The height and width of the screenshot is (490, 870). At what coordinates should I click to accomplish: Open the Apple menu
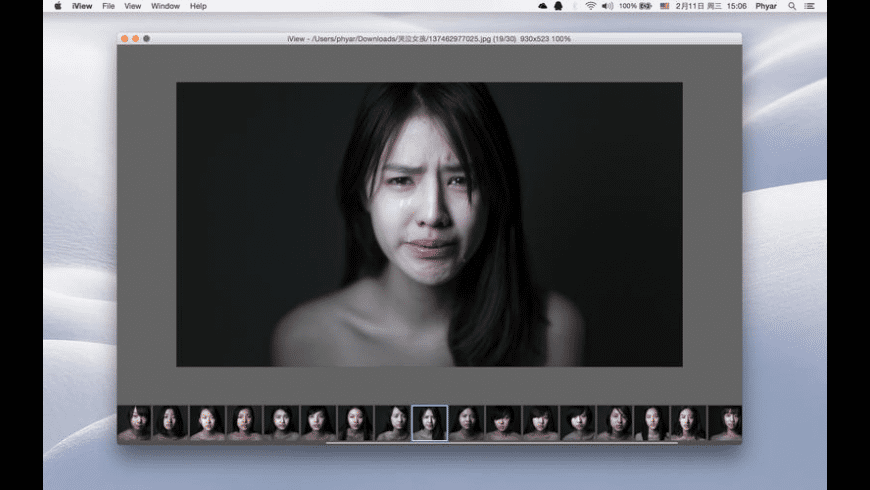click(57, 6)
